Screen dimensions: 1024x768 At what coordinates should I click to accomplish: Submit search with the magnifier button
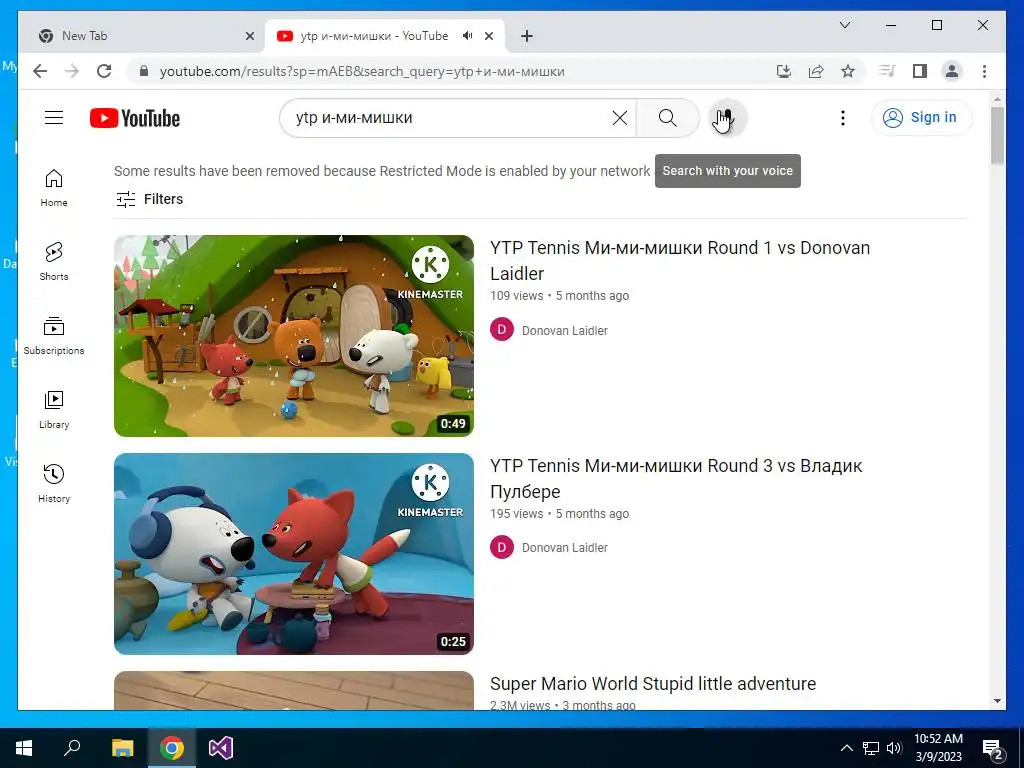point(667,118)
